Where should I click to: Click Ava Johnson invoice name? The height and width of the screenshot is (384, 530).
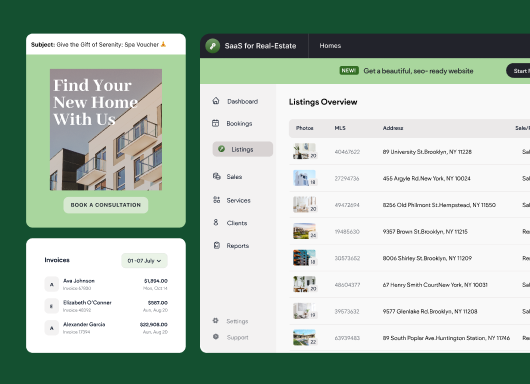(x=79, y=281)
